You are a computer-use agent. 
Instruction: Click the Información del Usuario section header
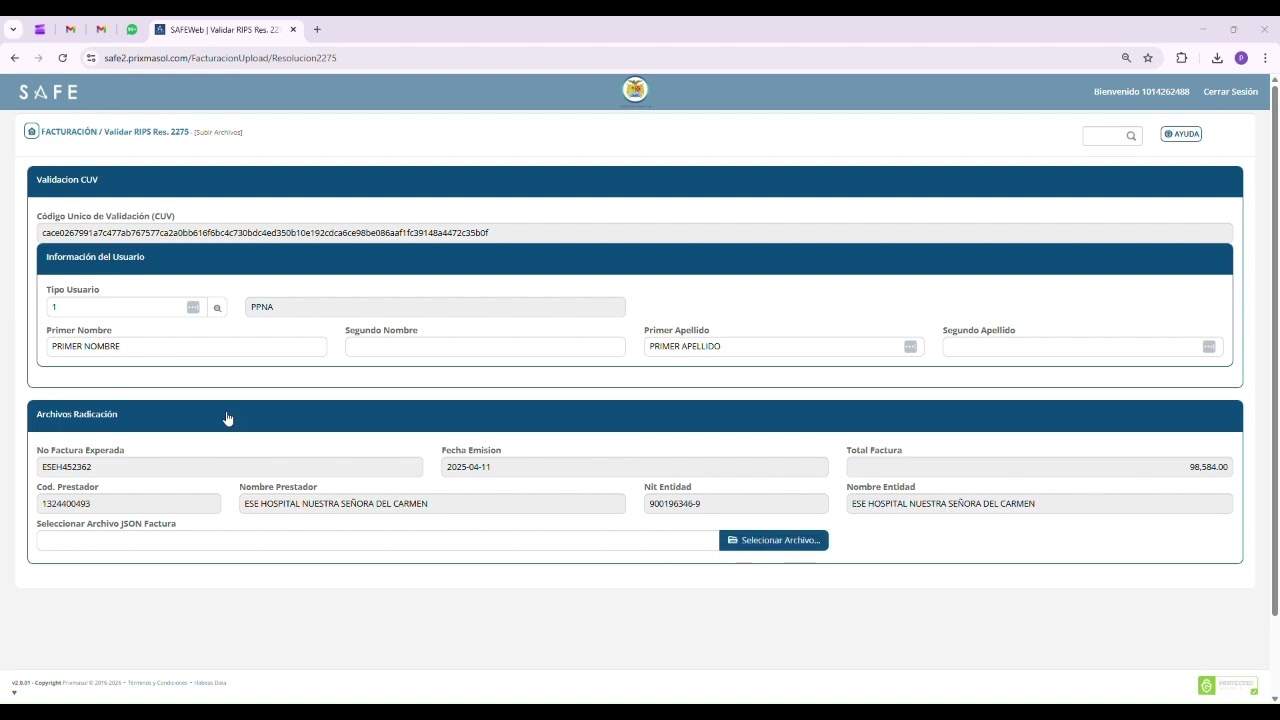click(635, 258)
